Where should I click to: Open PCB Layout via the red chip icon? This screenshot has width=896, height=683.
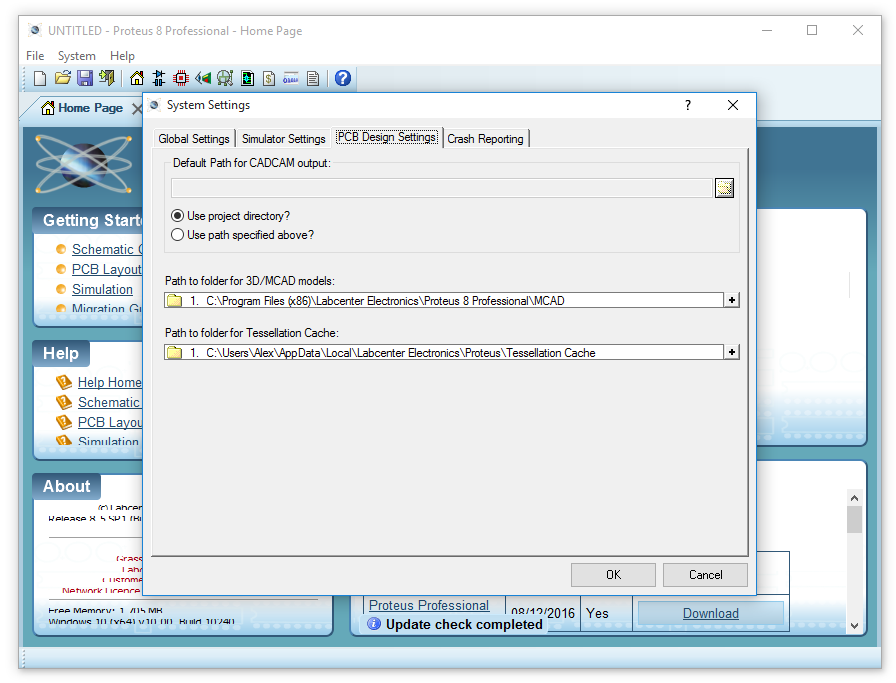pyautogui.click(x=181, y=78)
